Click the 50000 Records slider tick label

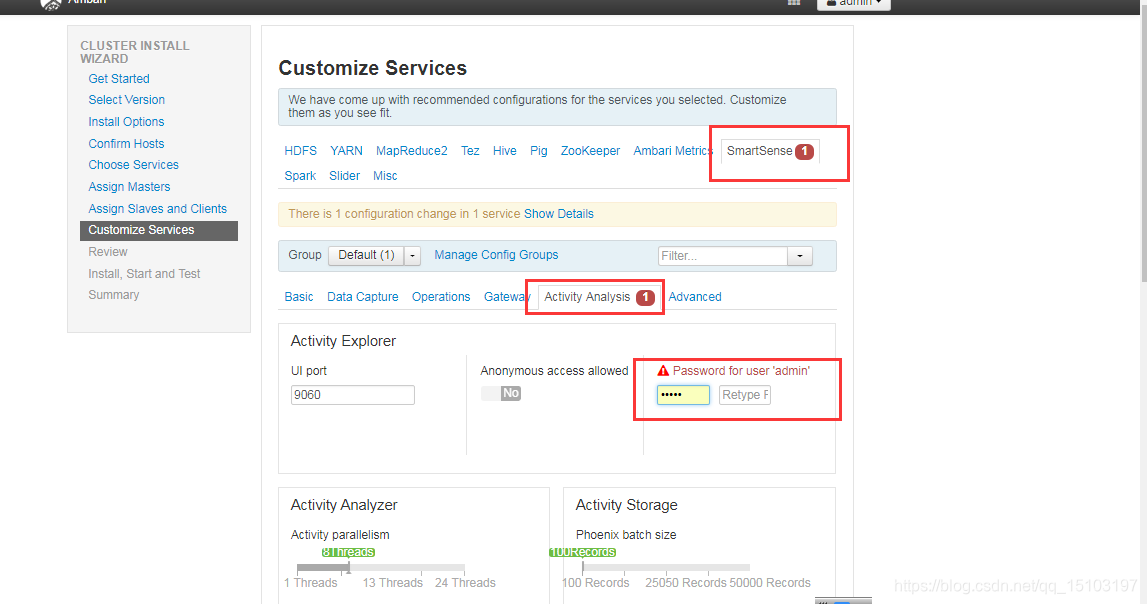click(770, 583)
